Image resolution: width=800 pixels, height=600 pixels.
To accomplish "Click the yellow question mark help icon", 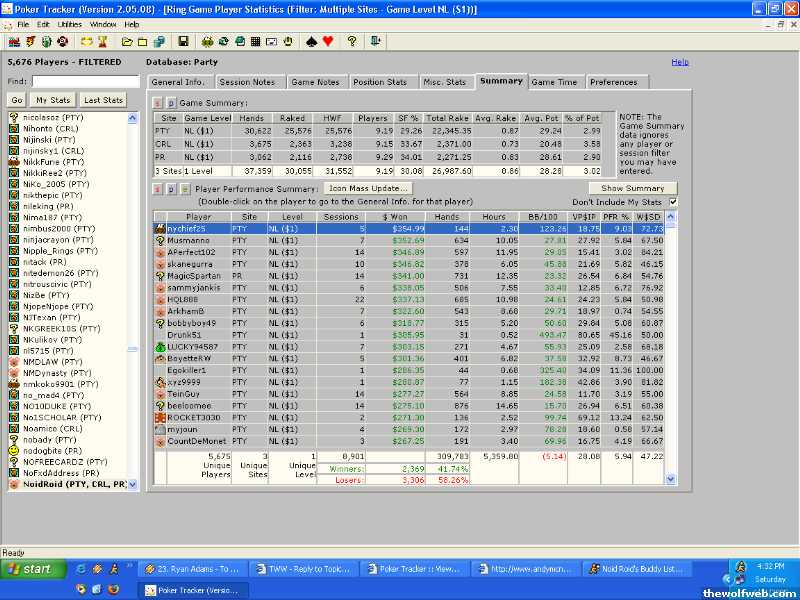I will coord(352,41).
